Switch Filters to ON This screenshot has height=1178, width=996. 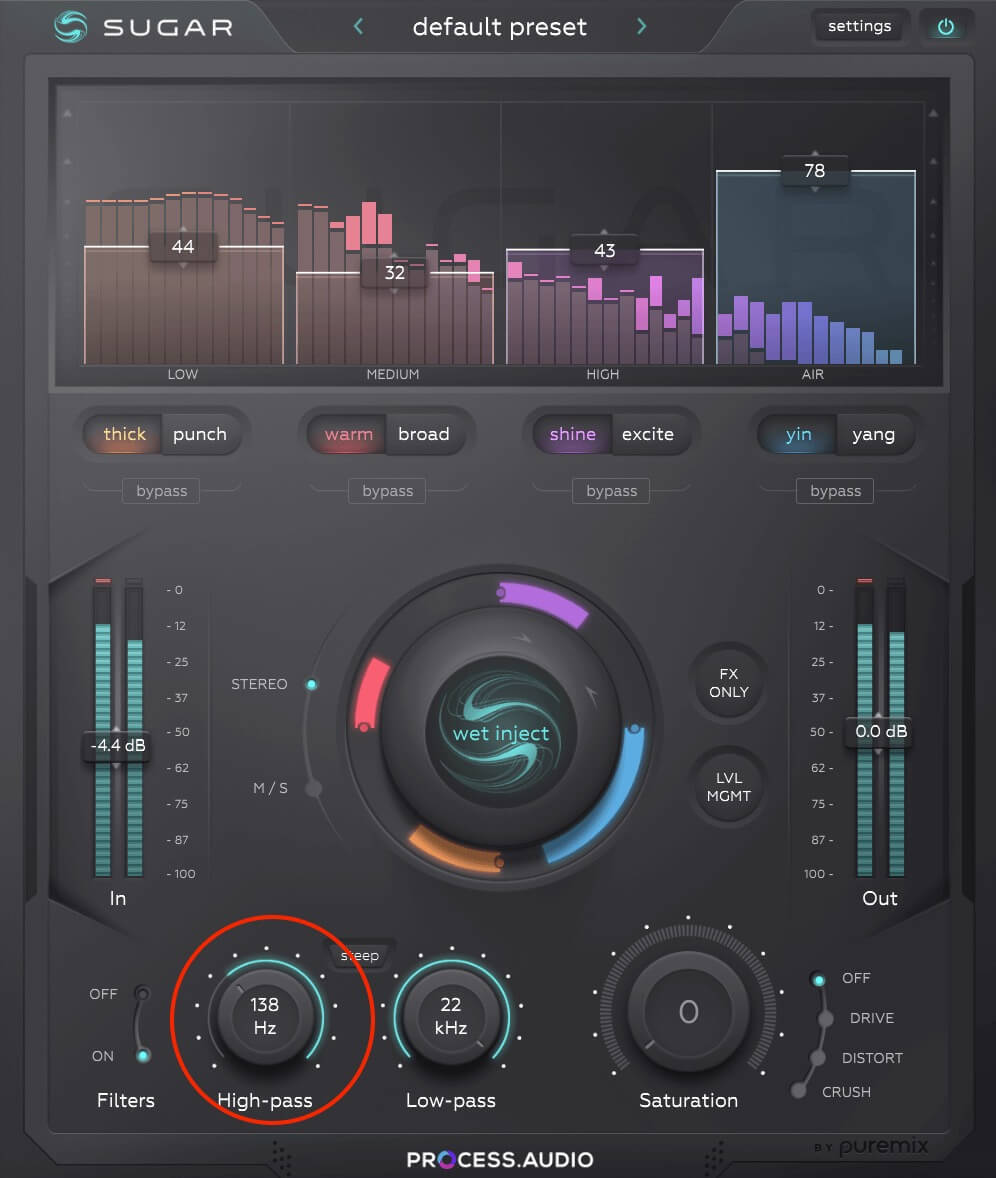coord(143,1056)
